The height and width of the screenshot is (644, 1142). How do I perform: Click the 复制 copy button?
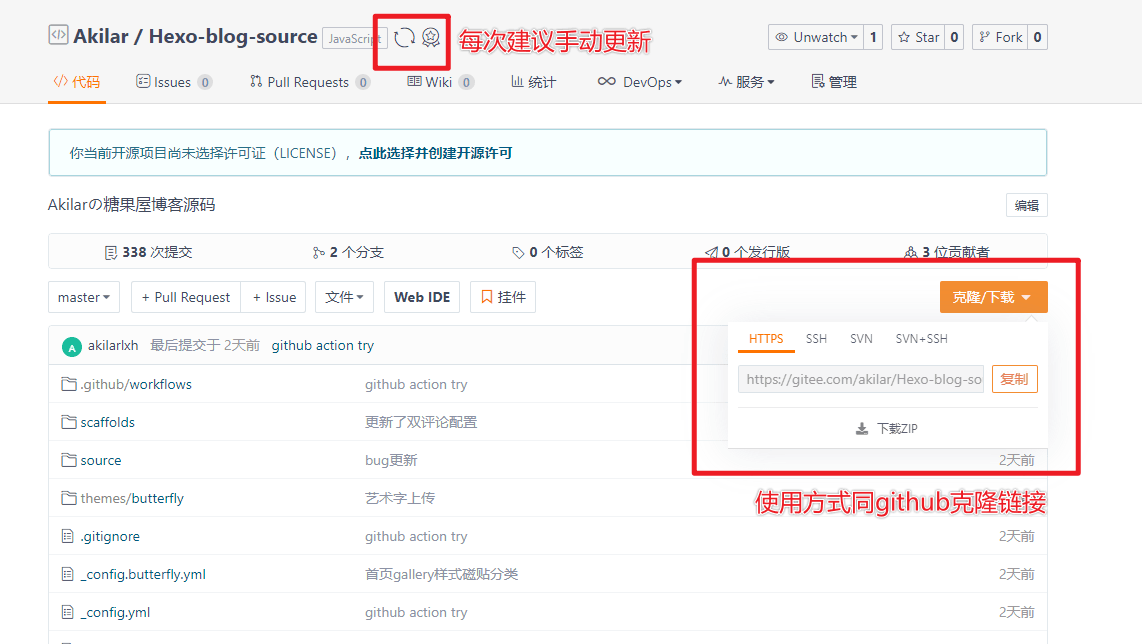(x=1014, y=380)
